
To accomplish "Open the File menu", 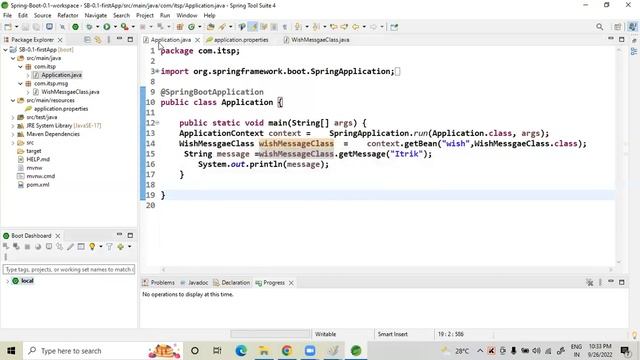I will pos(7,16).
